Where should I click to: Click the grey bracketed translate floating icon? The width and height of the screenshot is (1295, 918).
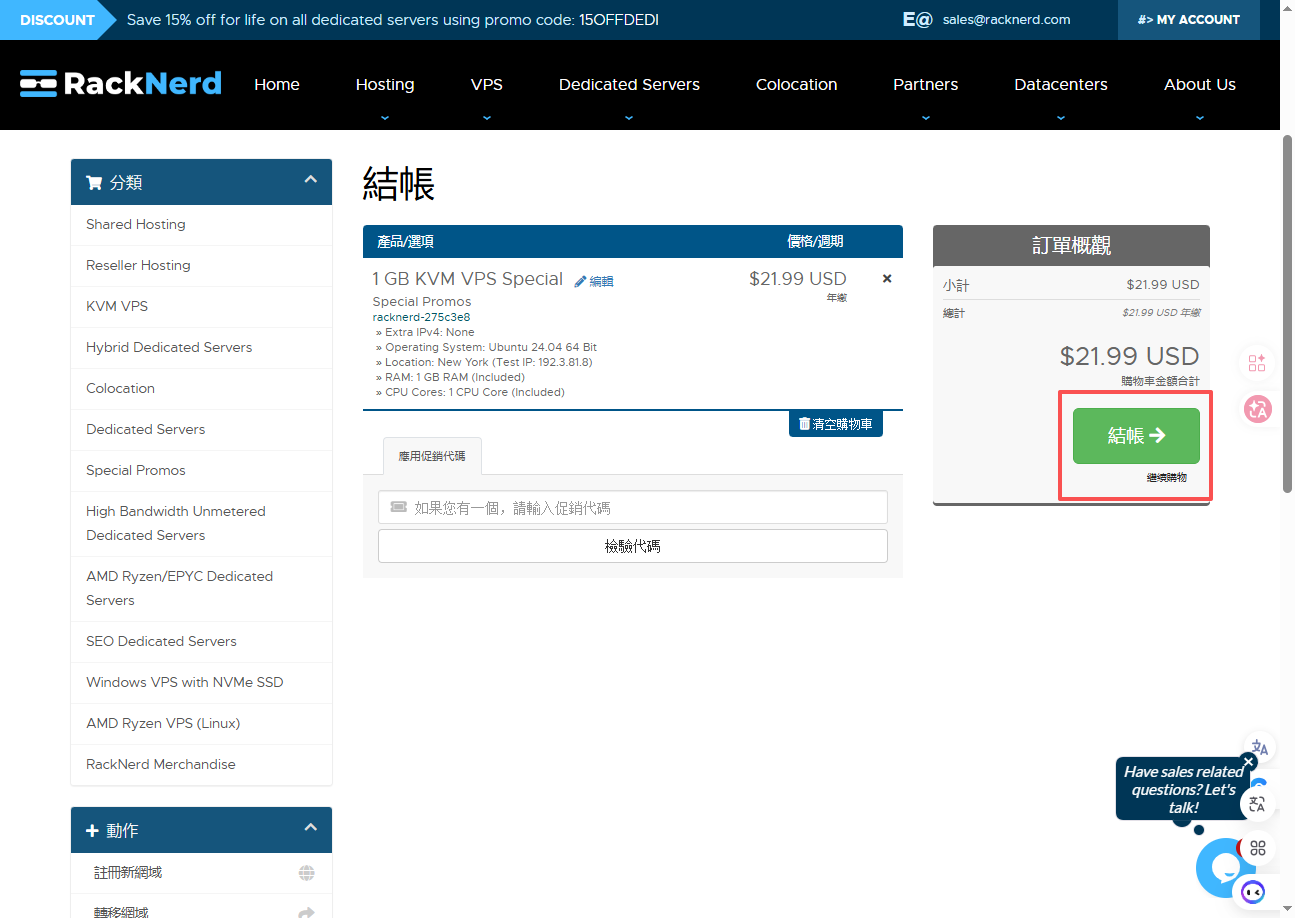(x=1258, y=804)
